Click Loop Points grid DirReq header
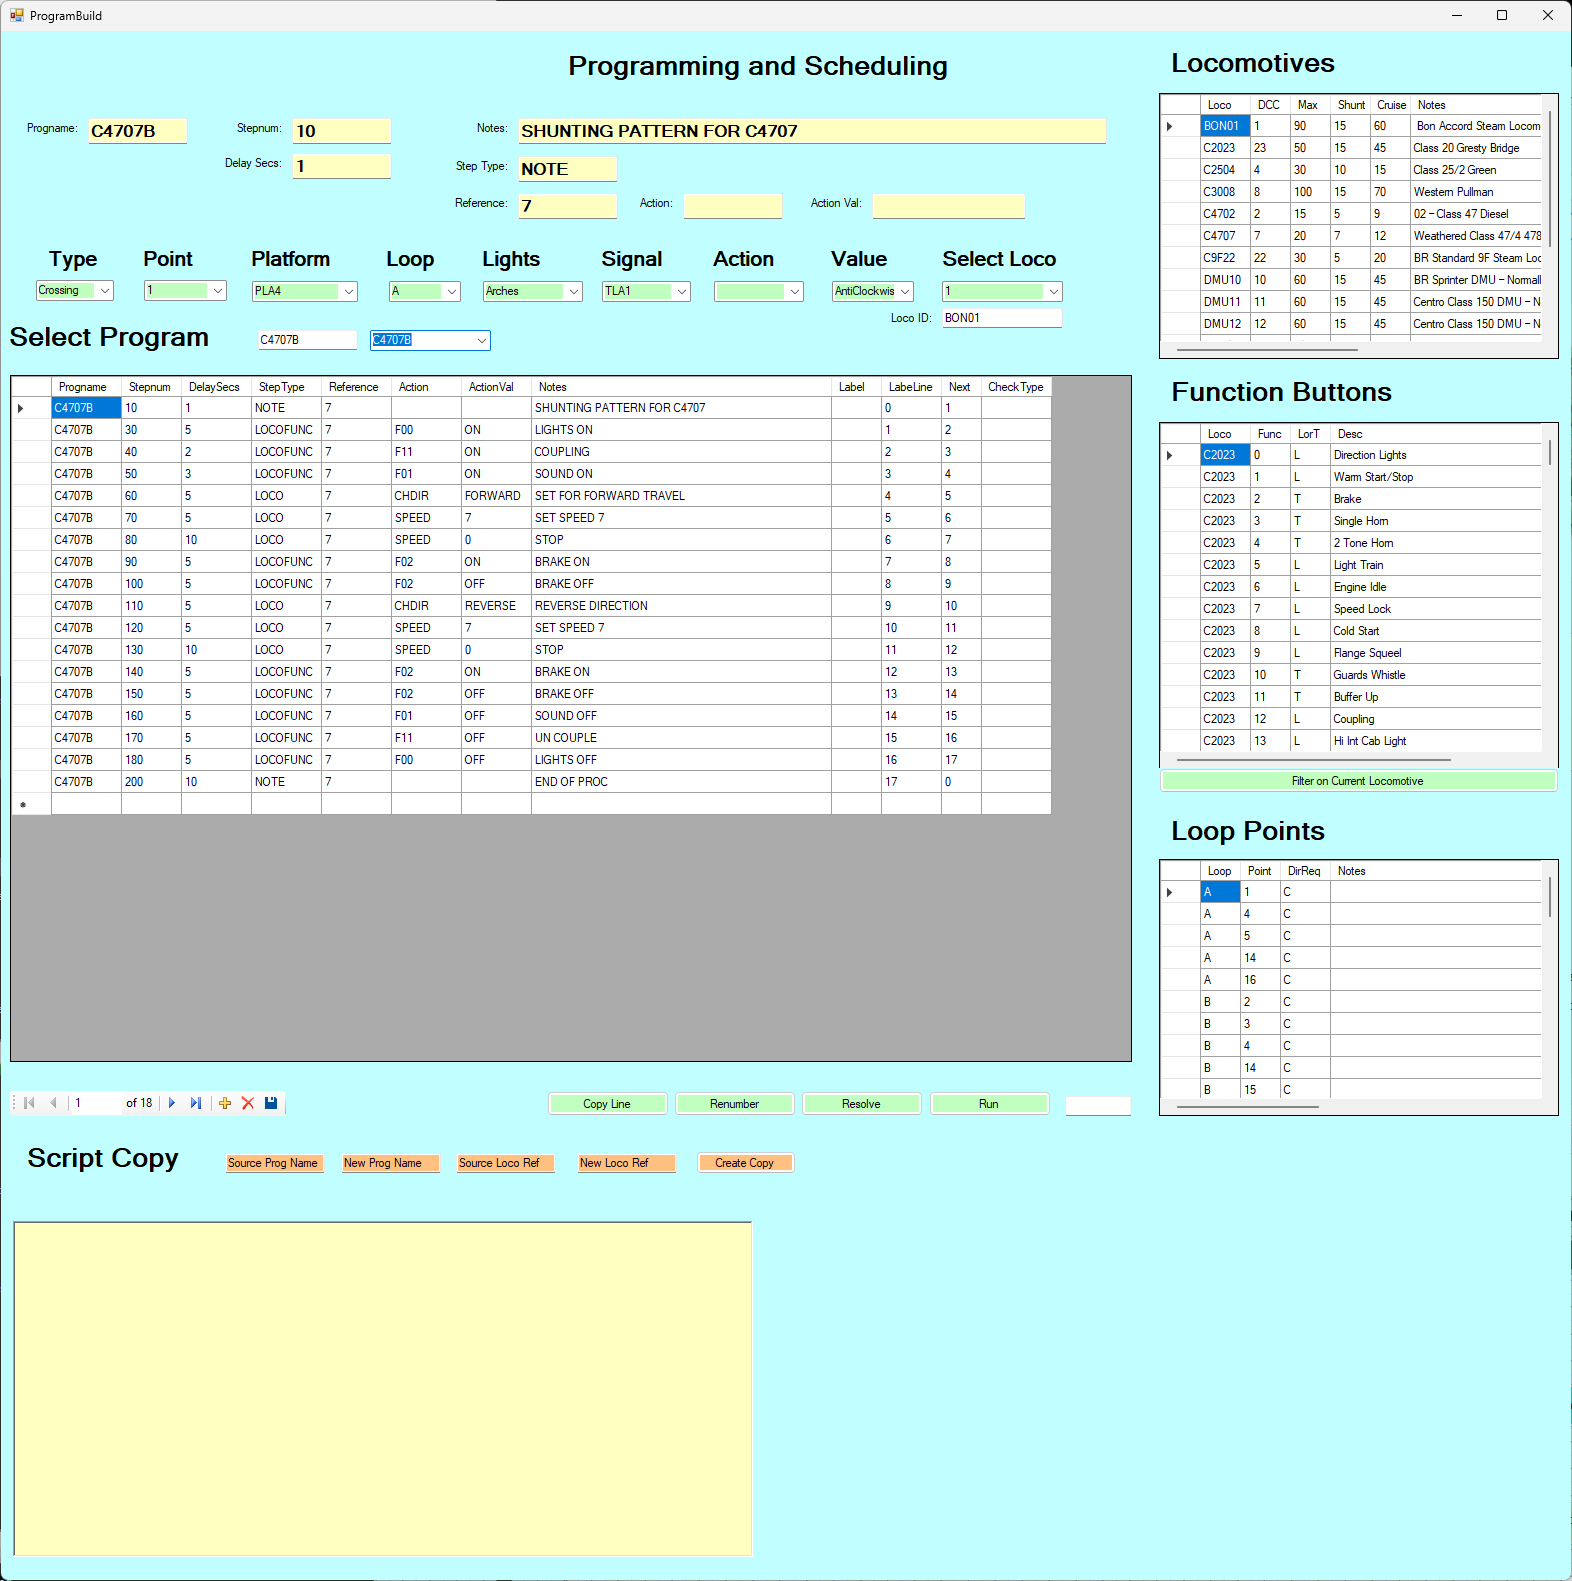The width and height of the screenshot is (1572, 1581). click(1304, 871)
